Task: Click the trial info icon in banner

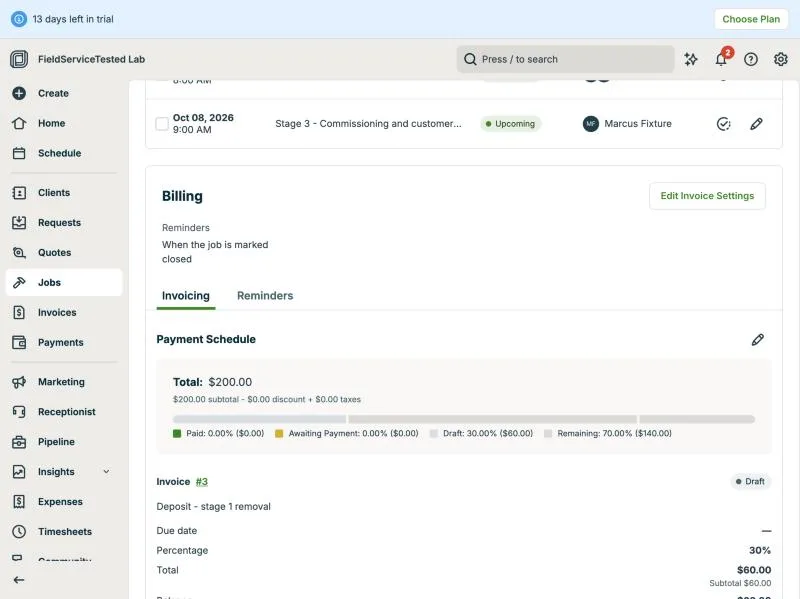Action: (19, 19)
